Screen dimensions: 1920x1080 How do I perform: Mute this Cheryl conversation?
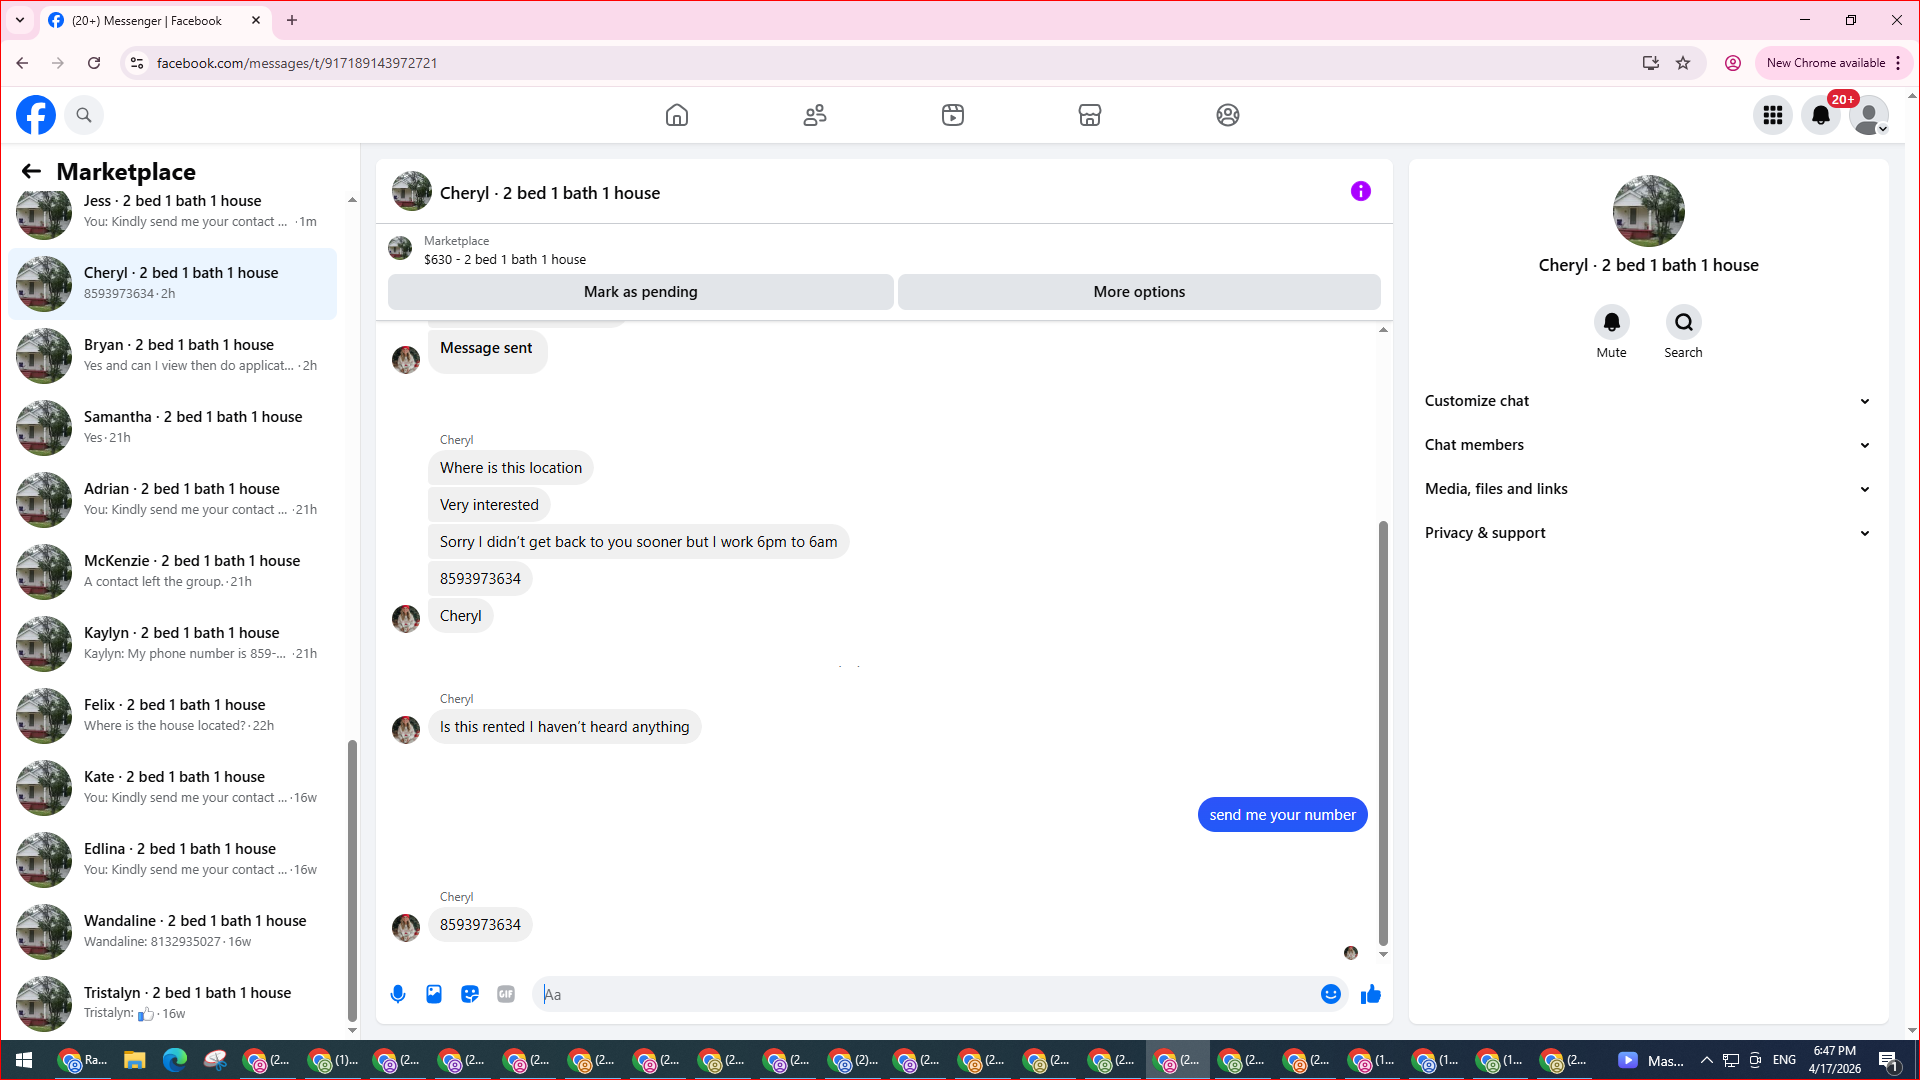pyautogui.click(x=1611, y=323)
